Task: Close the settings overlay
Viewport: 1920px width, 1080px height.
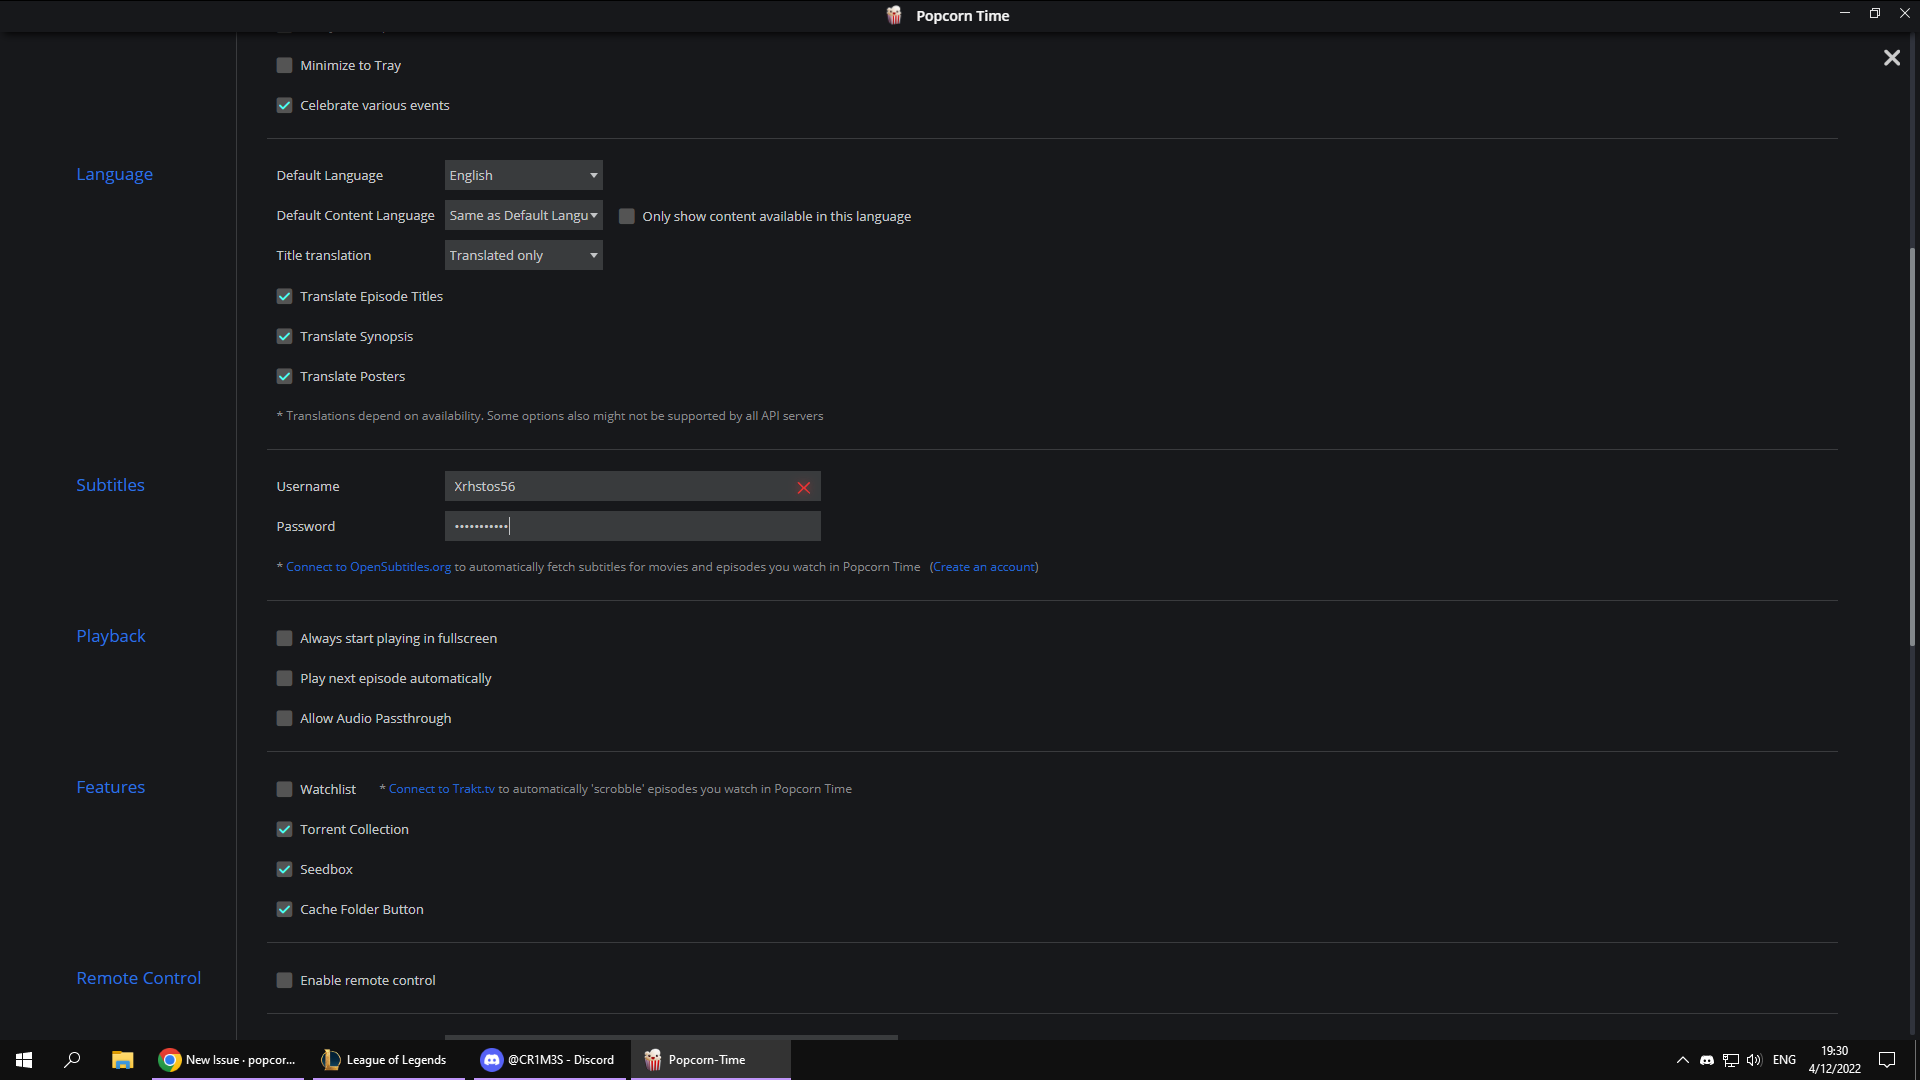Action: (1892, 57)
